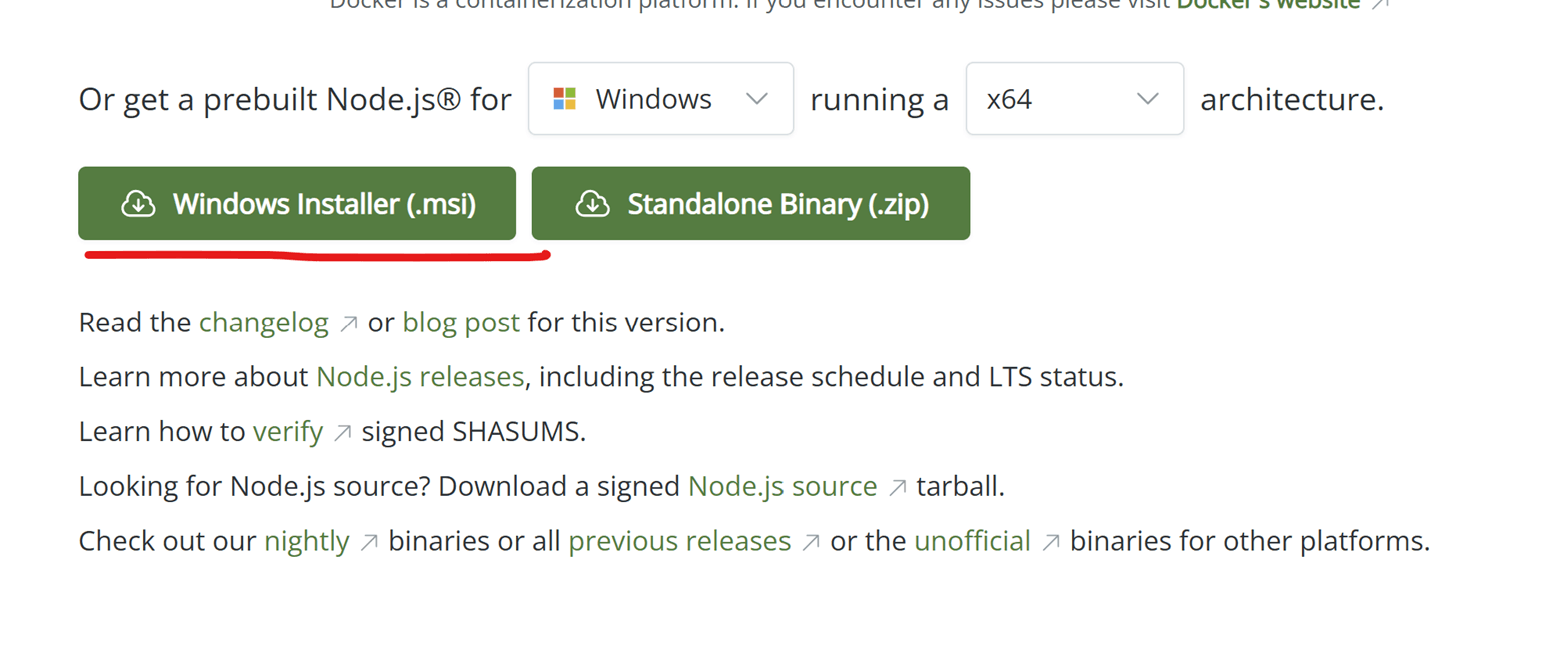The height and width of the screenshot is (653, 1560).
Task: Click the external link arrow next to unofficial
Action: [1053, 540]
